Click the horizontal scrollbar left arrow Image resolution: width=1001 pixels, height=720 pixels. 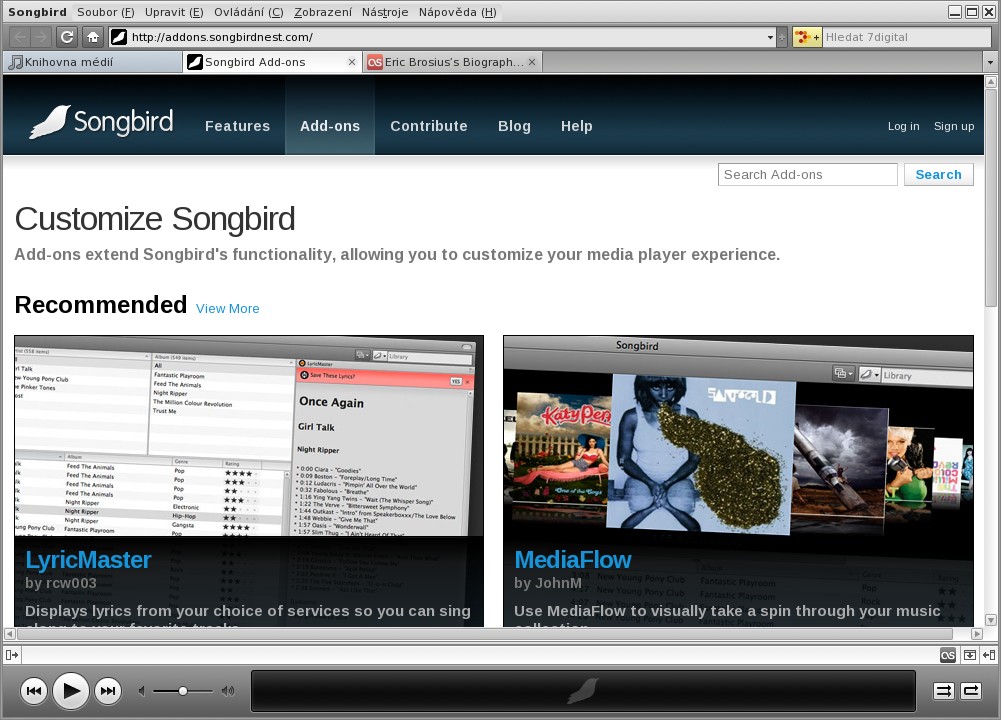click(10, 634)
